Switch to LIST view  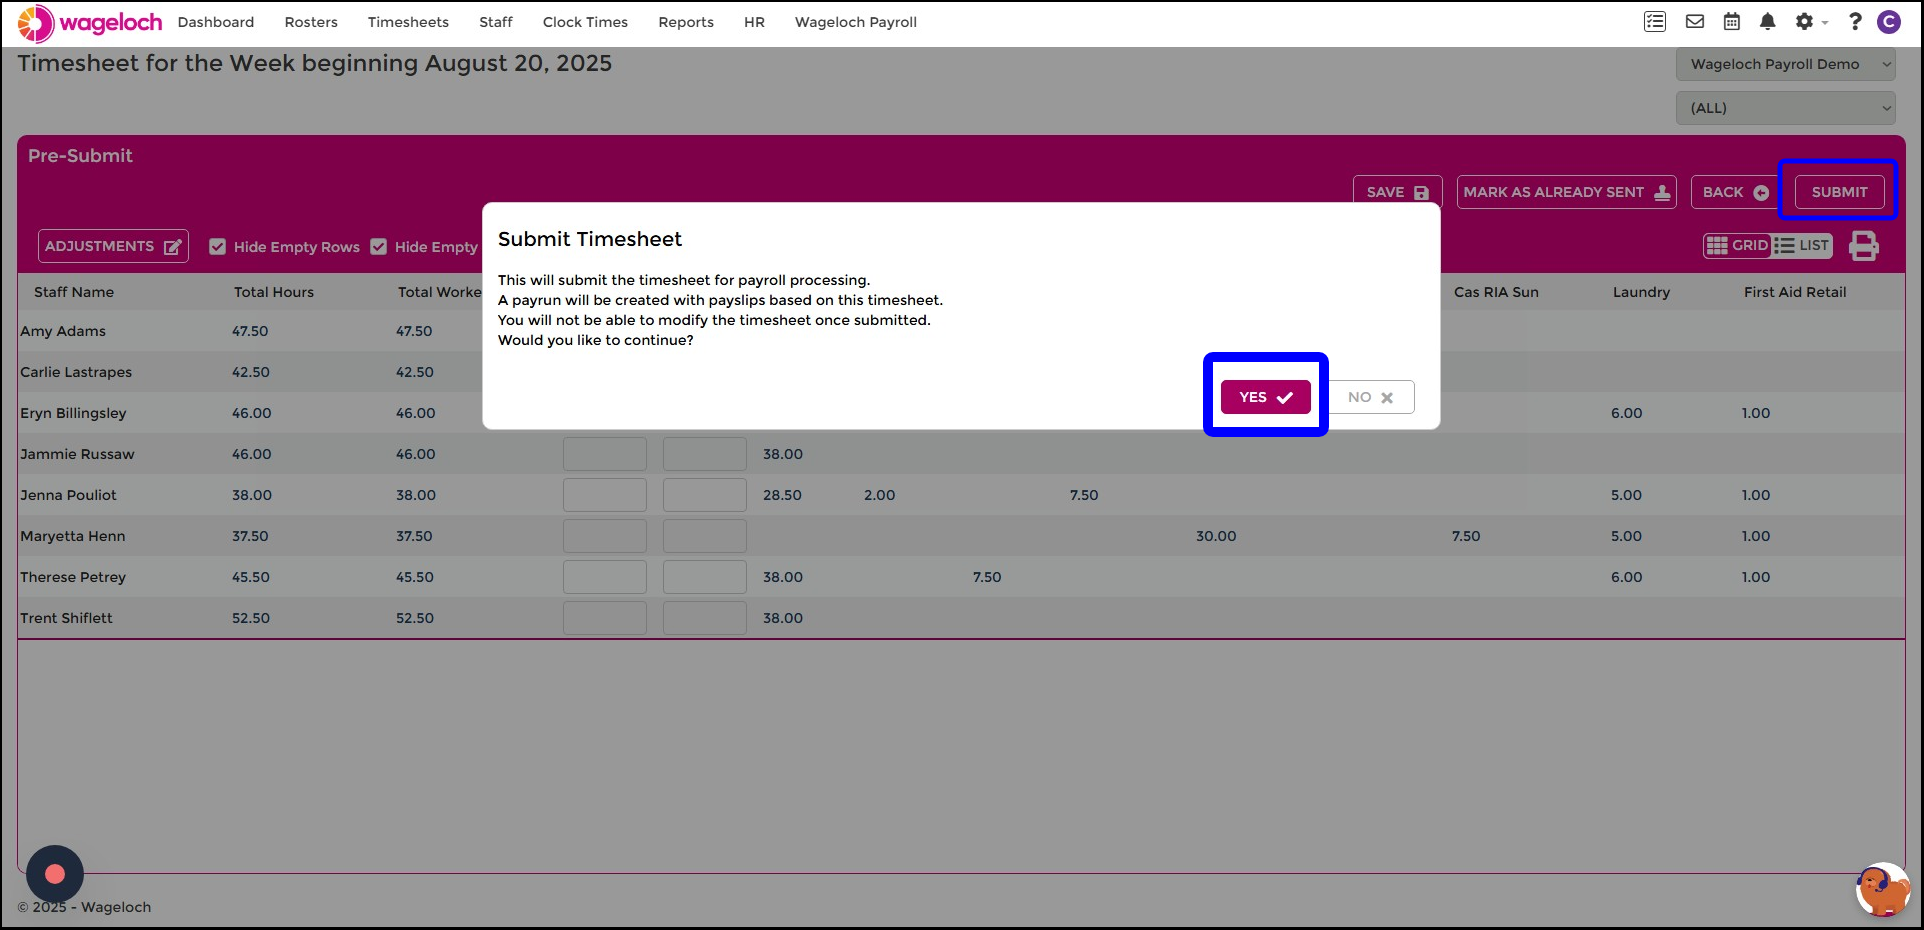tap(1802, 246)
